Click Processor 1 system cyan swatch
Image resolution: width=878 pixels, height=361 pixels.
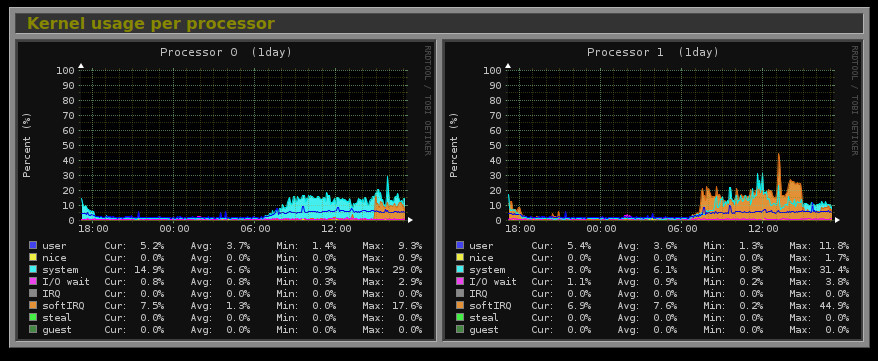click(x=460, y=269)
